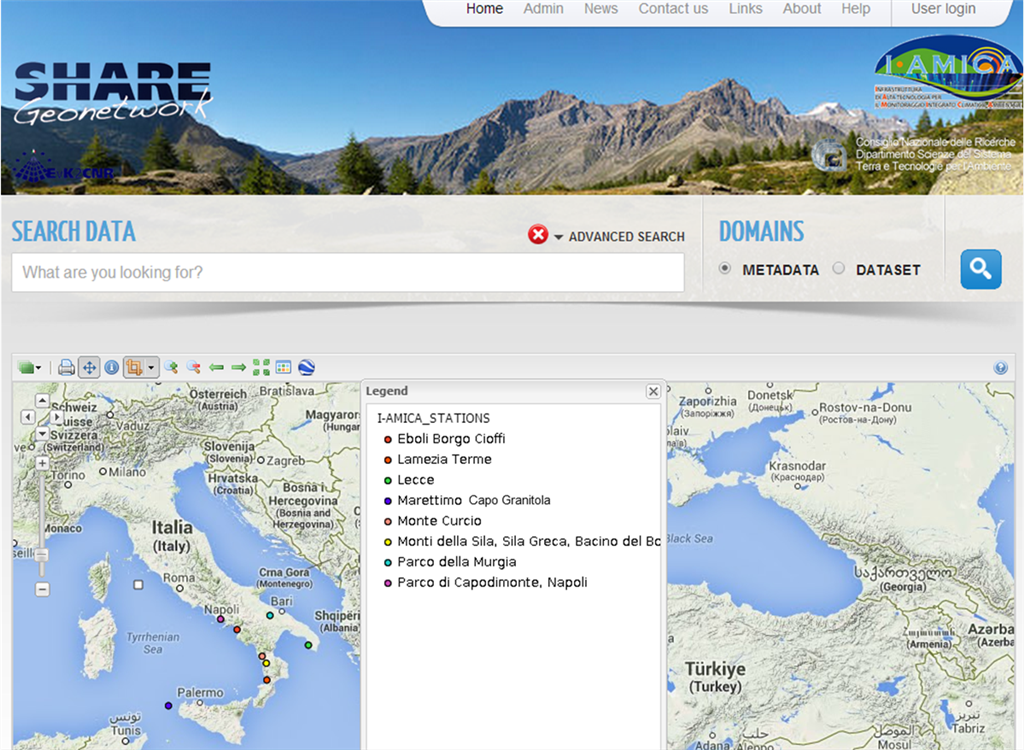Screen dimensions: 1024x750
Task: Click the SHARE Geonetwork logo
Action: [113, 93]
